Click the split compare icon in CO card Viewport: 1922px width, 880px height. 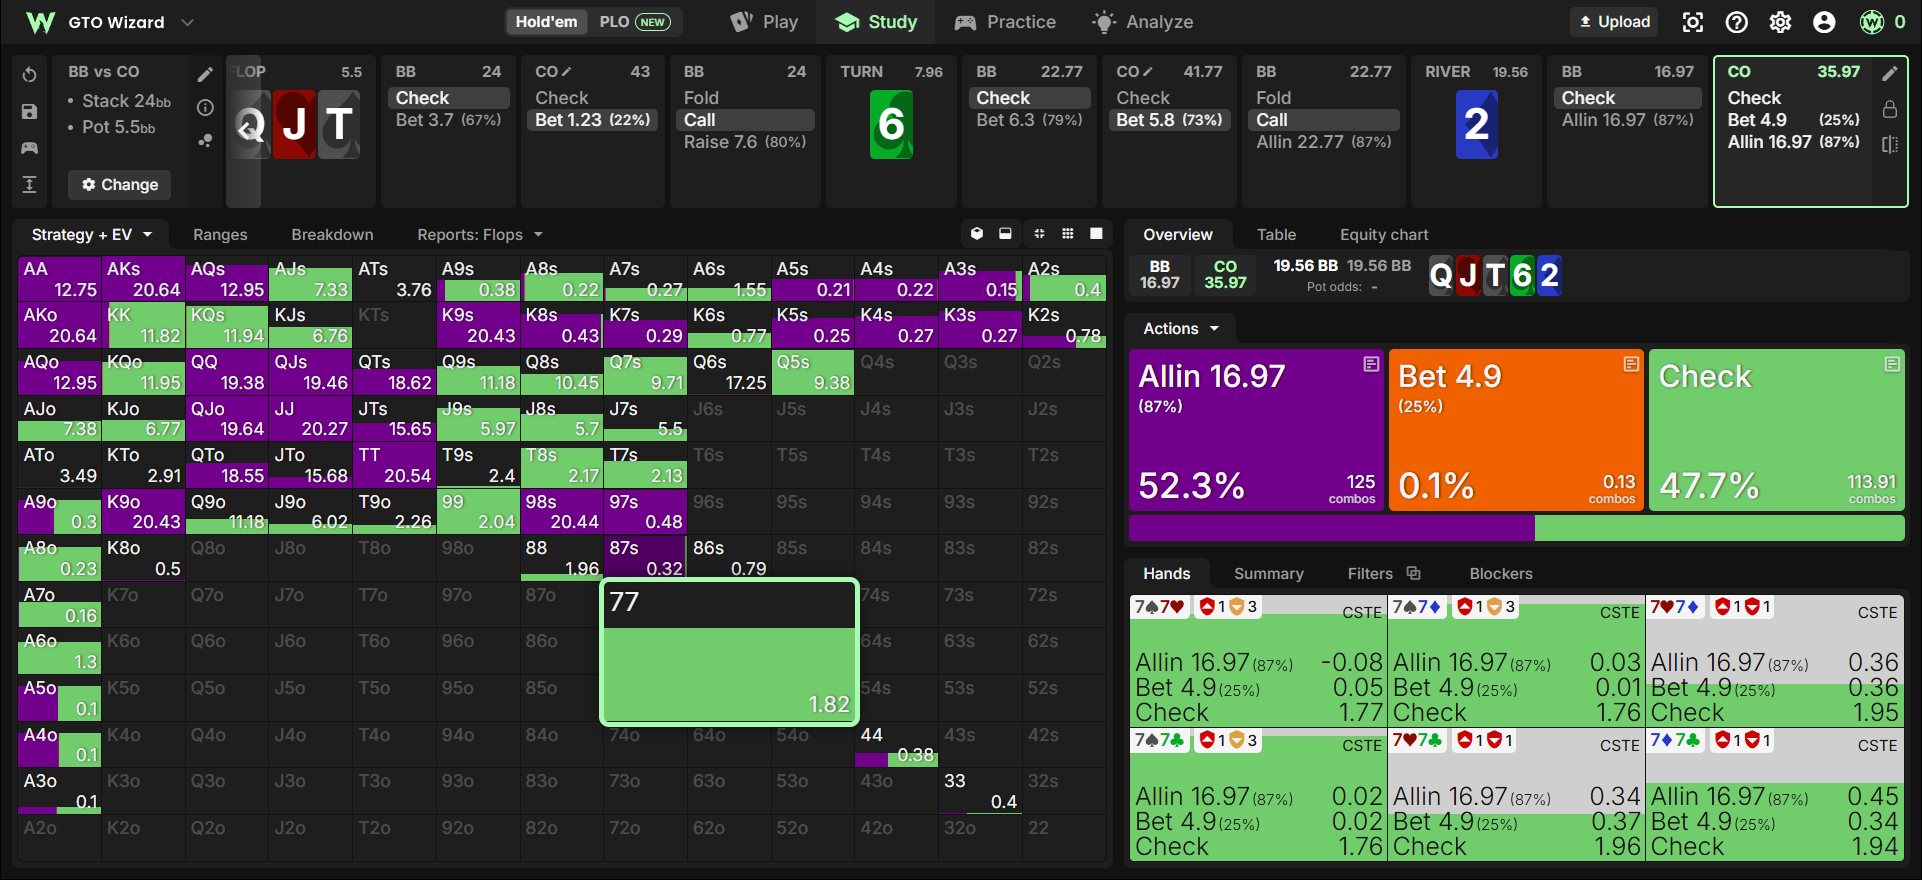tap(1889, 144)
